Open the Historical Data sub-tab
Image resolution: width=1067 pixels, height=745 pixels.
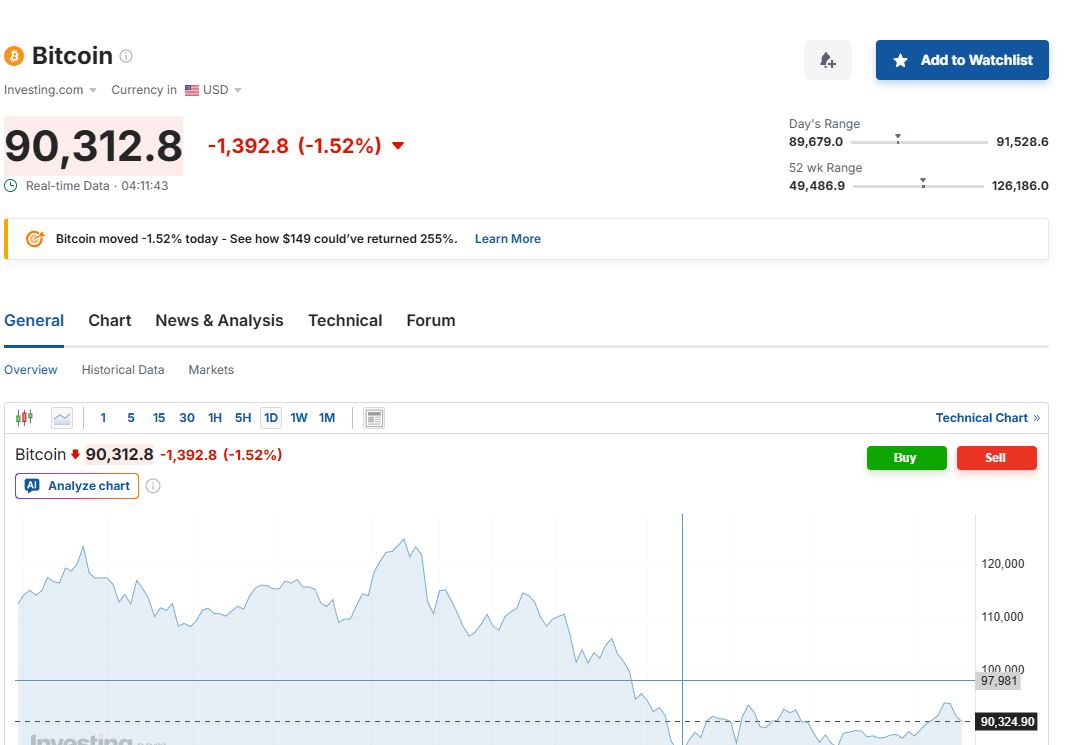point(123,370)
